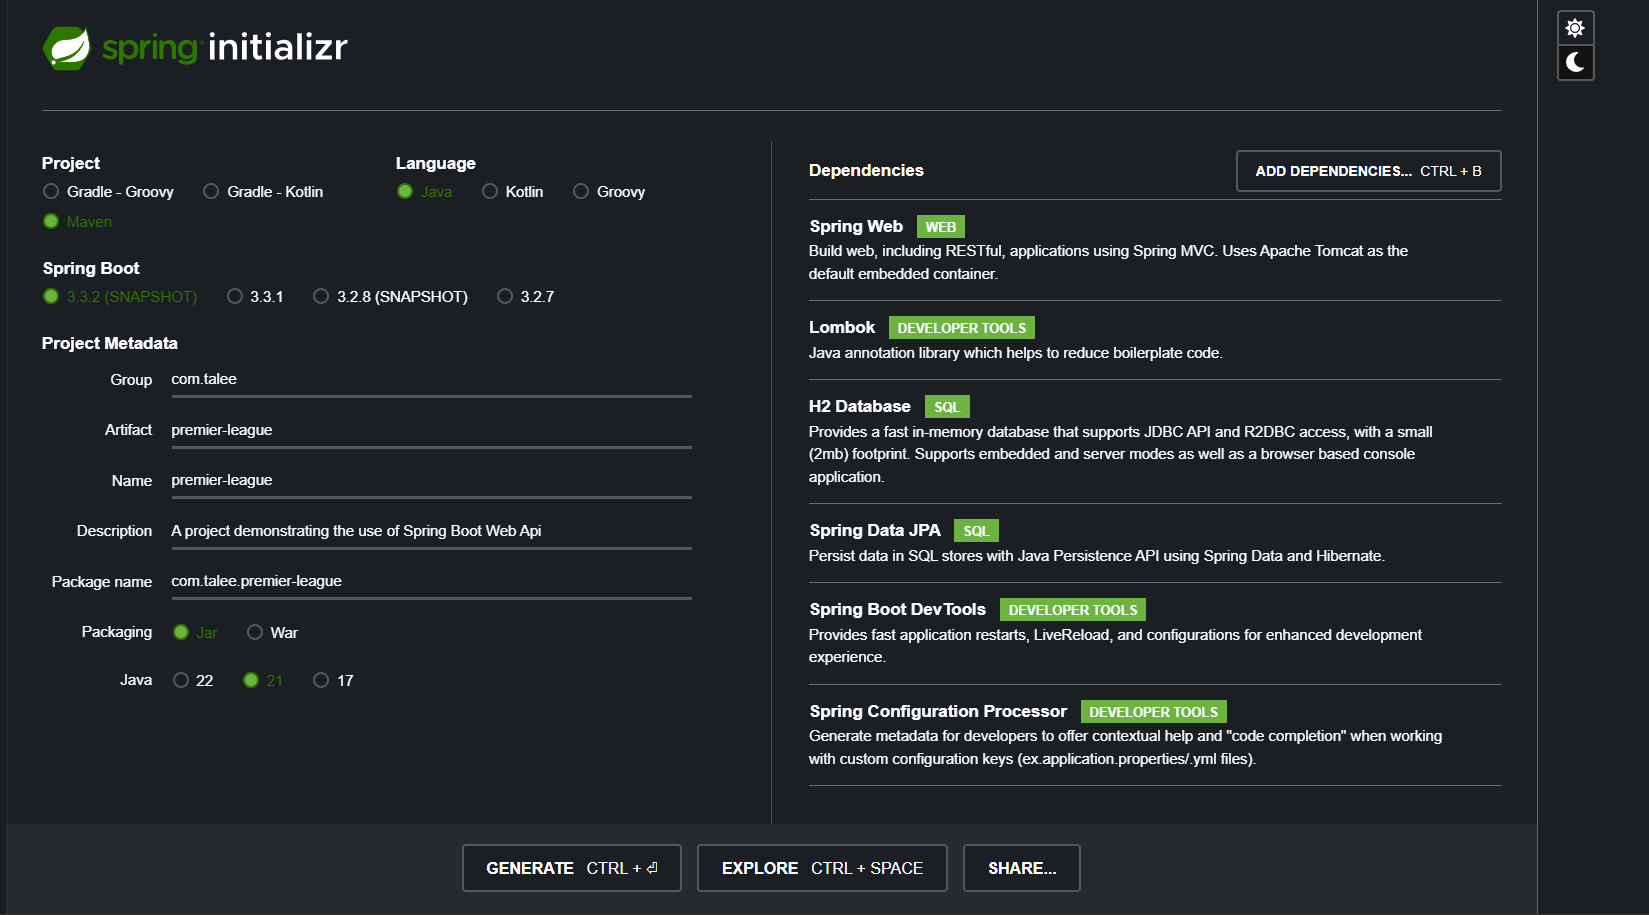Choose Kotlin as the language
Viewport: 1649px width, 915px height.
tap(512, 192)
